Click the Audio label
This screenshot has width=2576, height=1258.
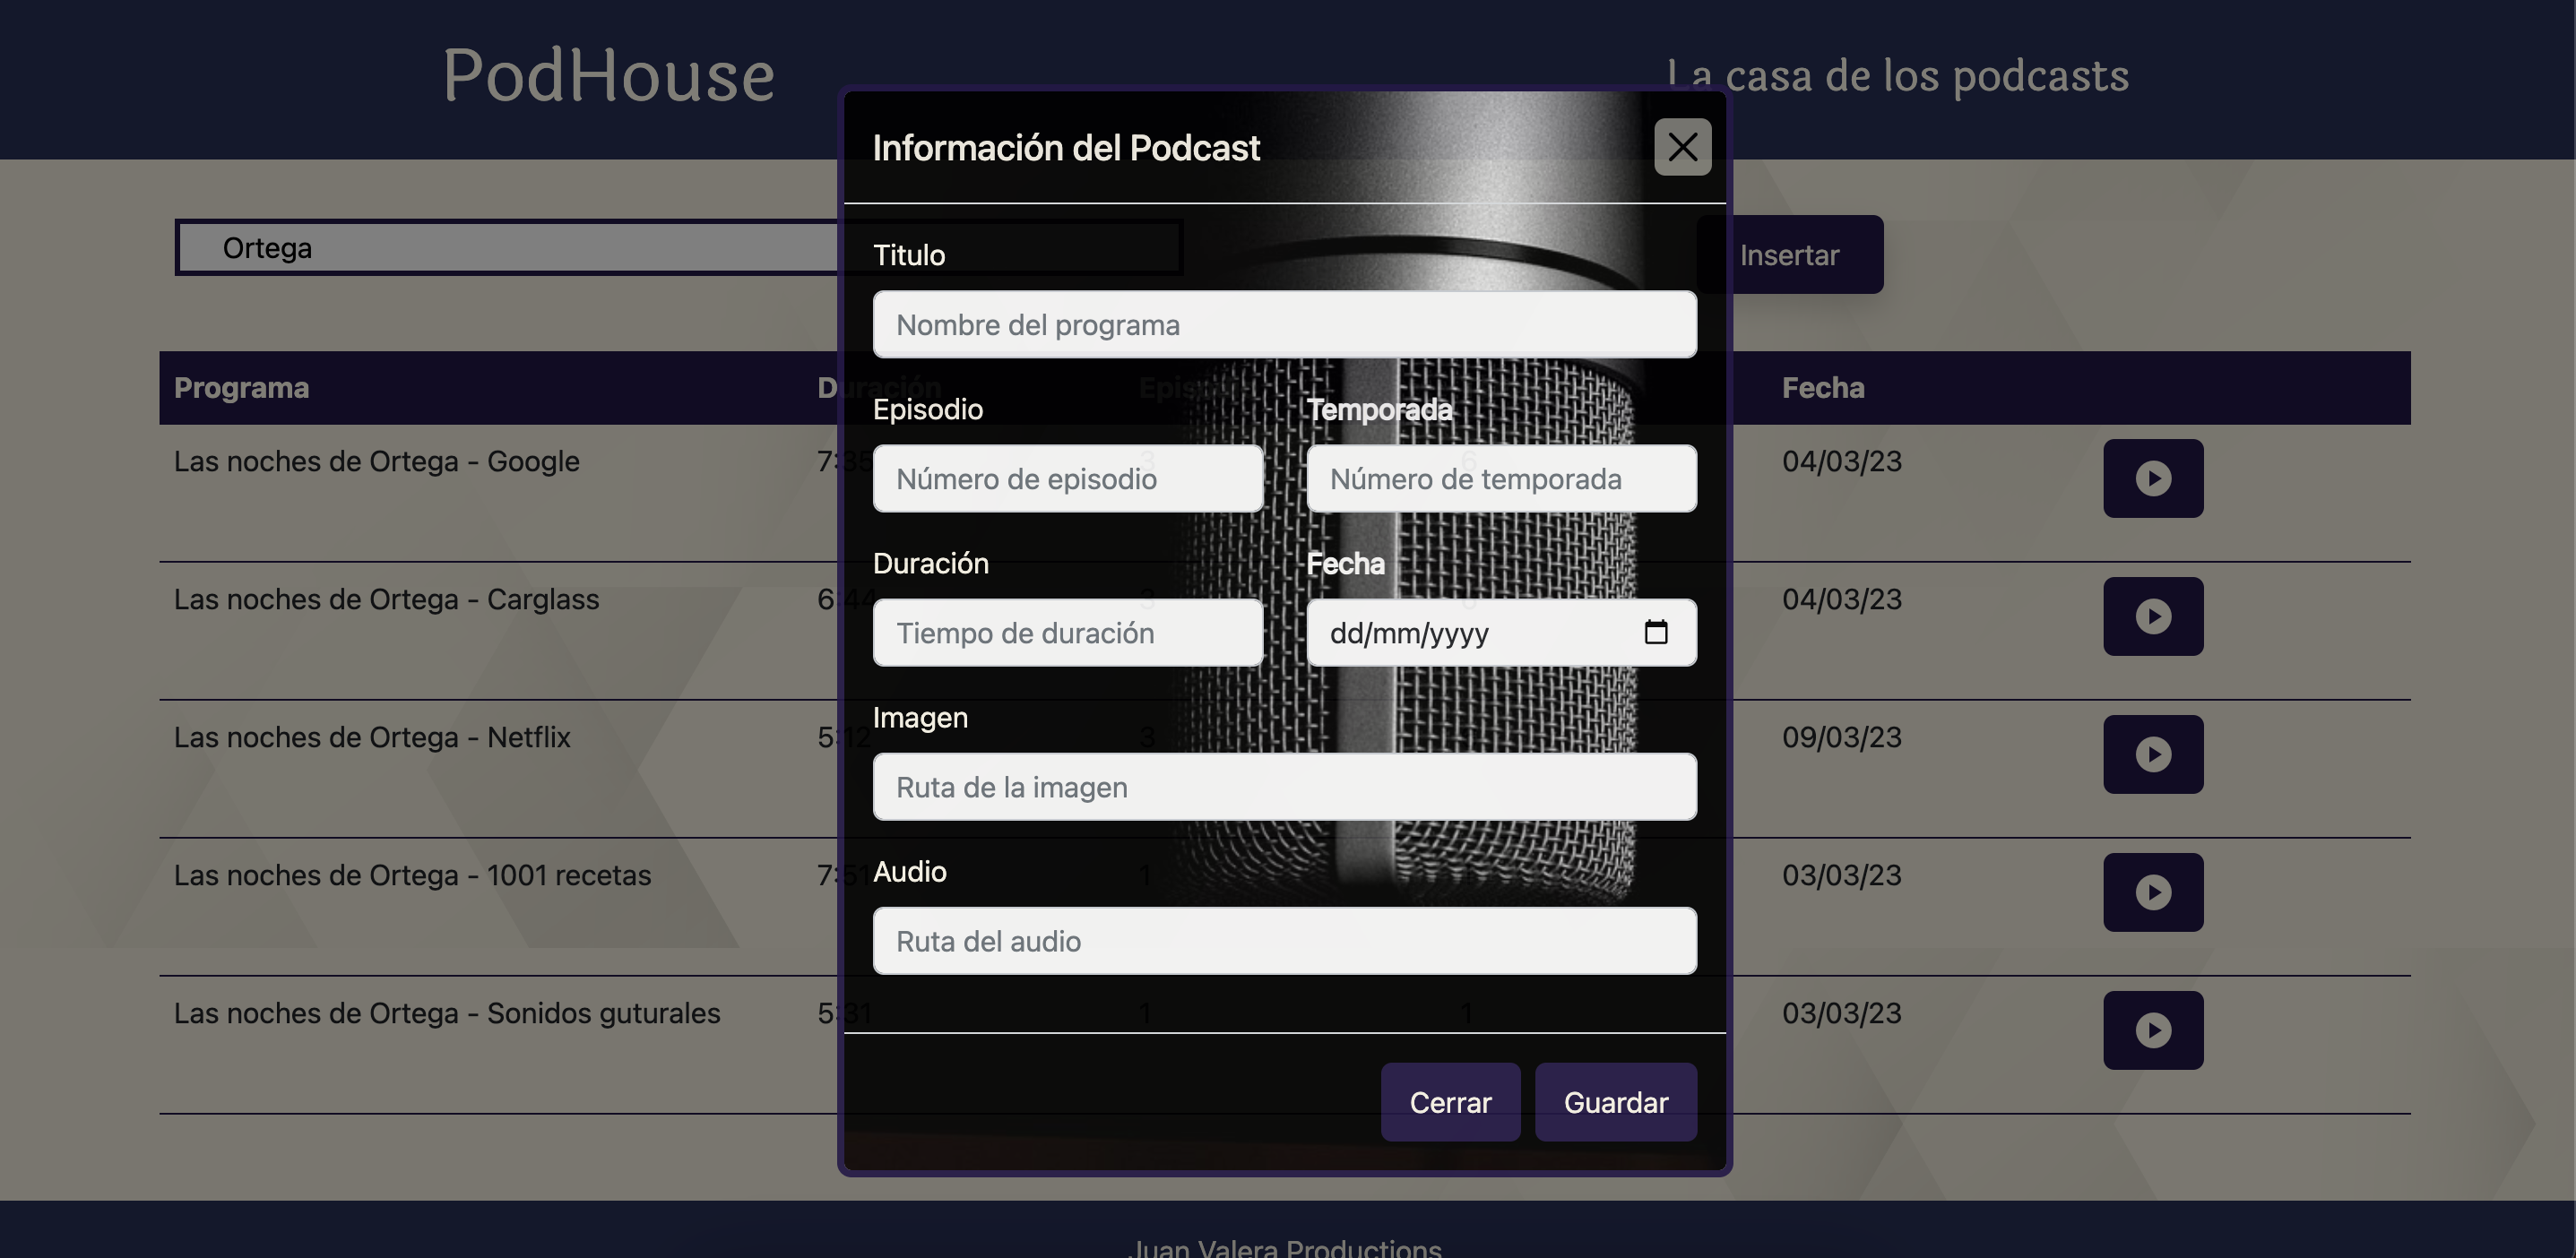pos(909,871)
